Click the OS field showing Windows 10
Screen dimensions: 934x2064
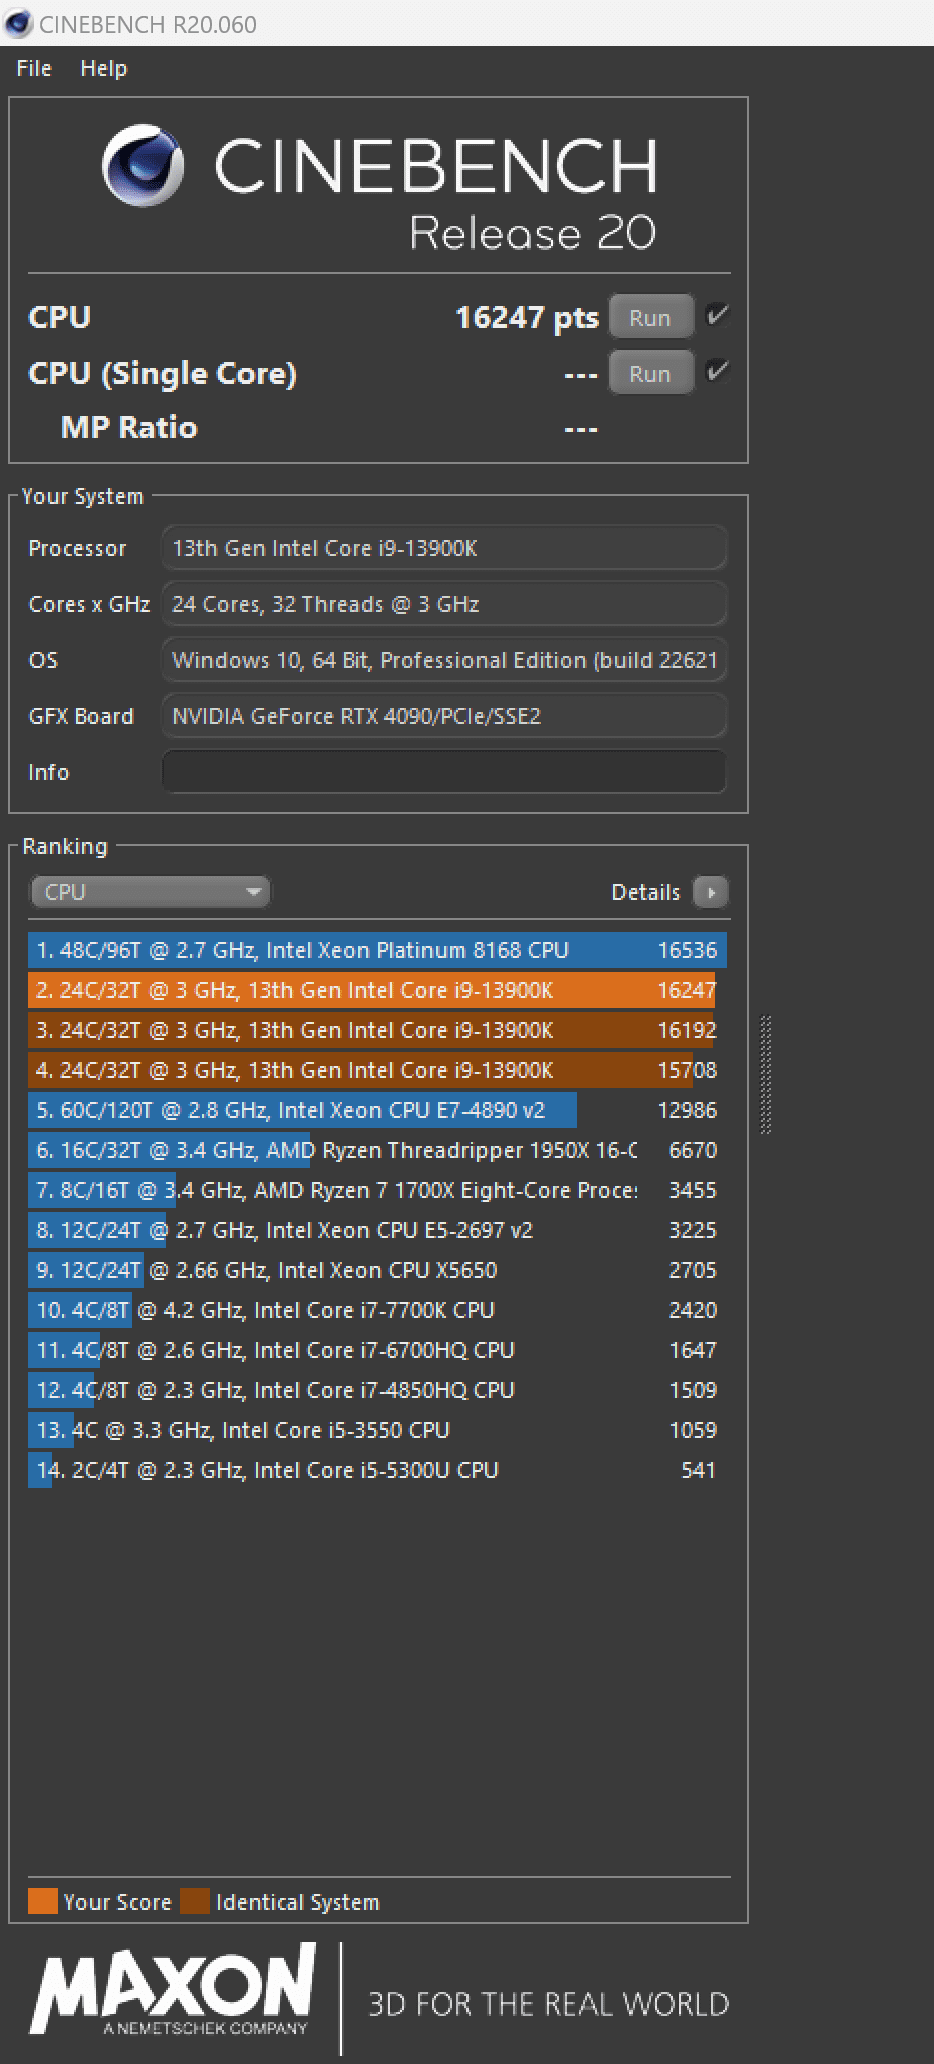point(444,660)
